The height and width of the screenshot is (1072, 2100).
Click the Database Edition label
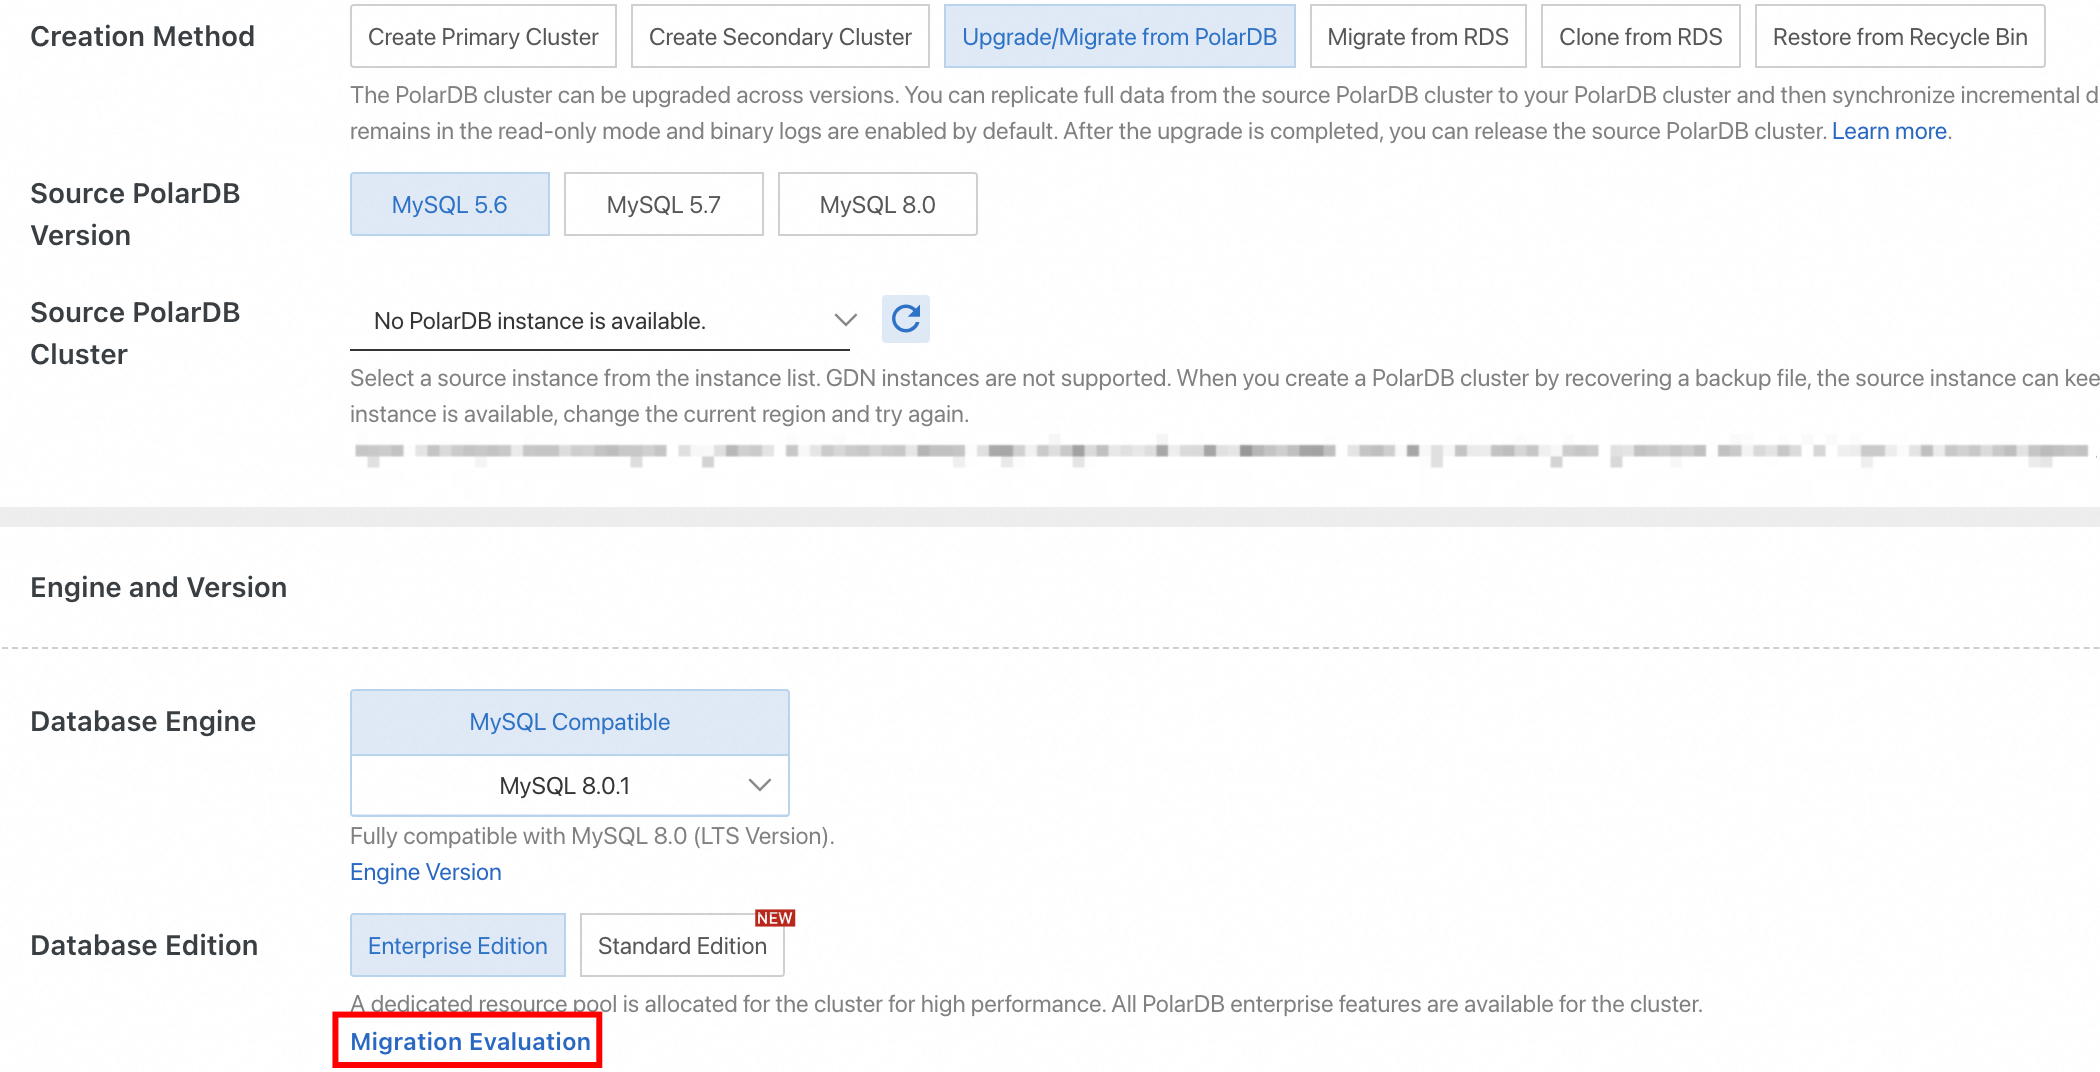tap(144, 945)
